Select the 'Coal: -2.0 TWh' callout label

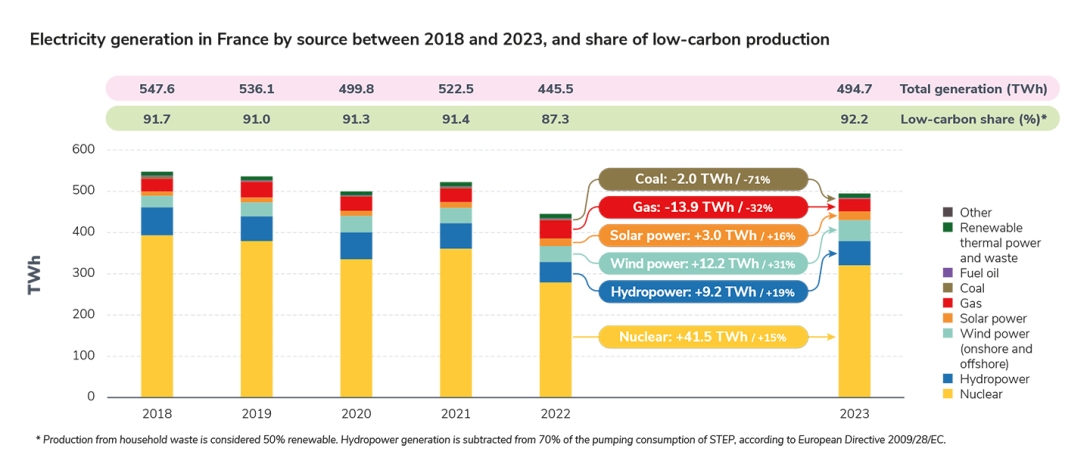[703, 179]
